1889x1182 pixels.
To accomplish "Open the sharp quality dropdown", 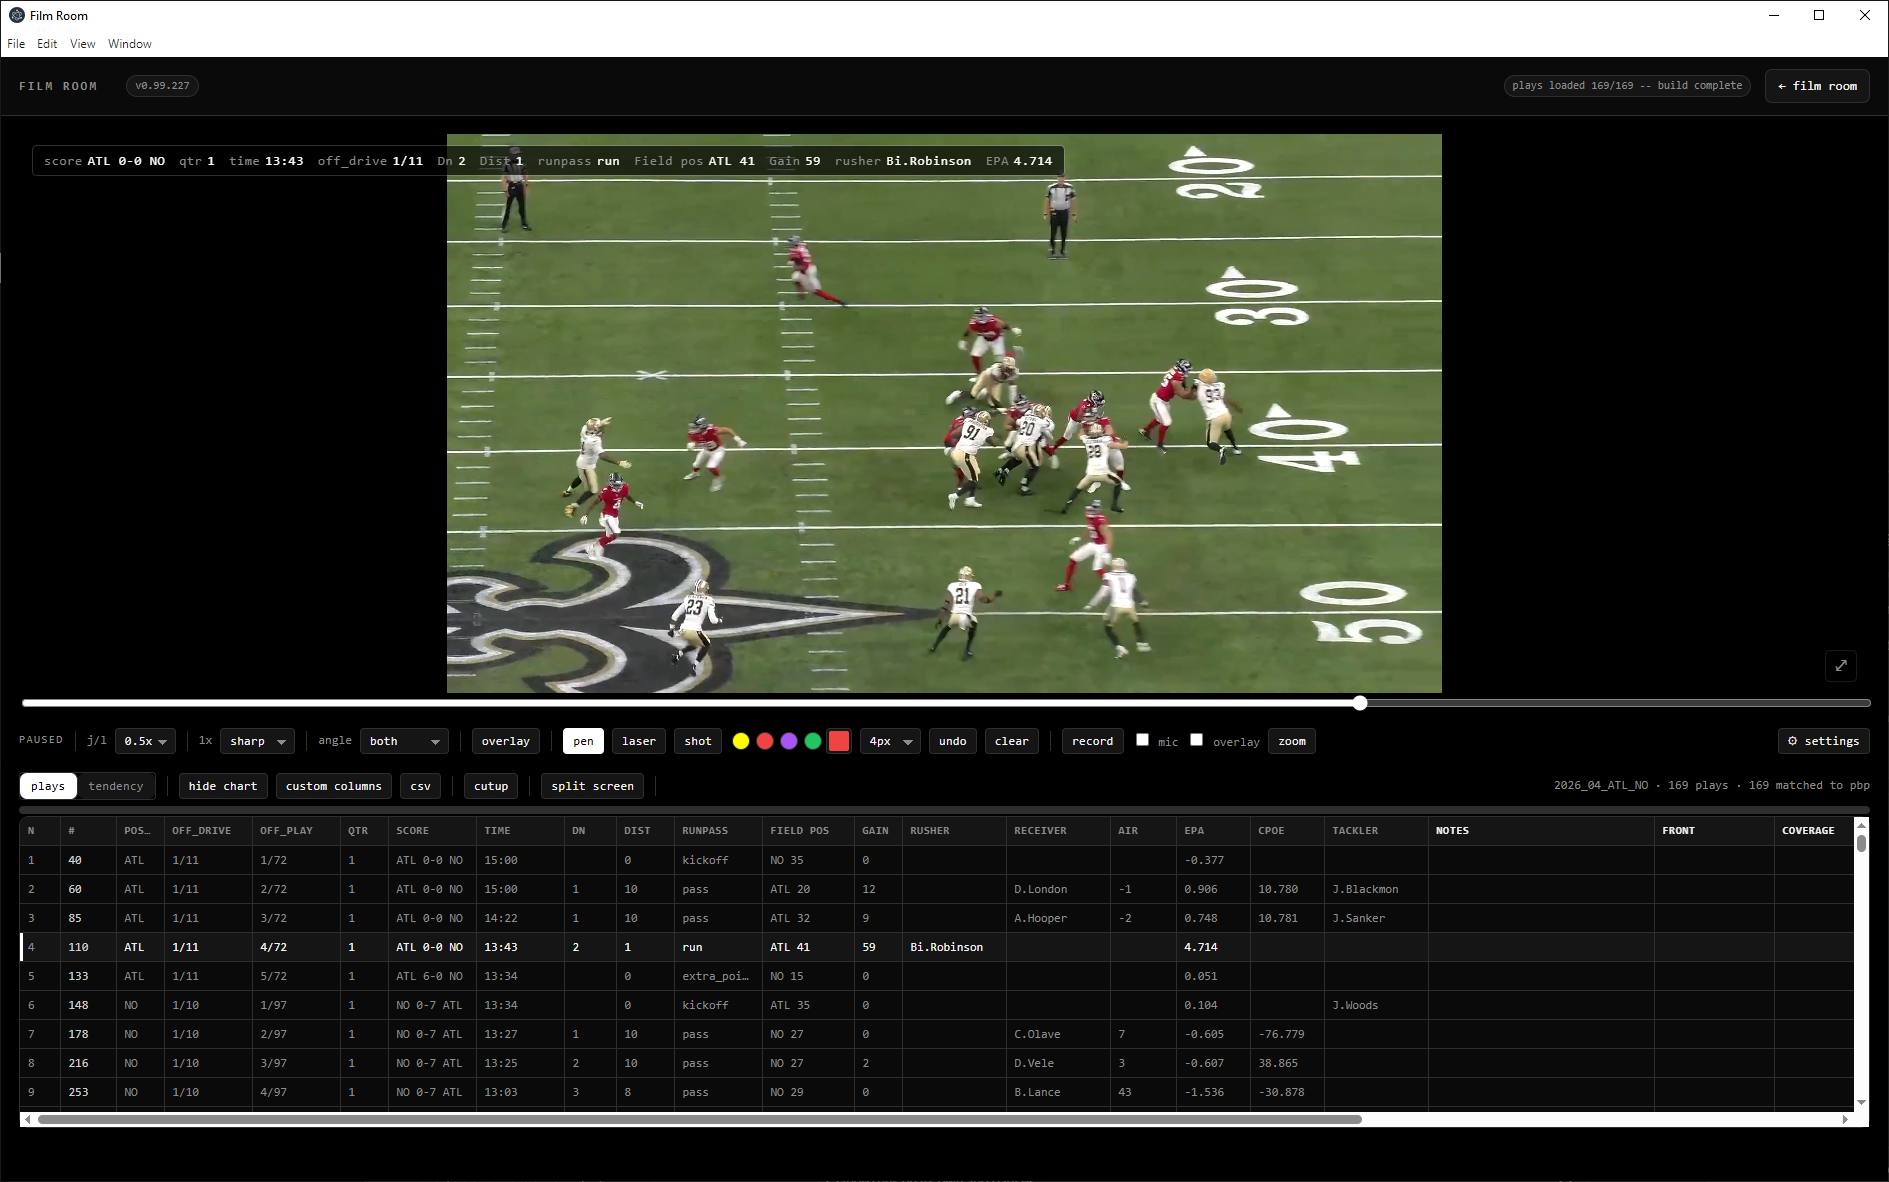I will tap(257, 741).
